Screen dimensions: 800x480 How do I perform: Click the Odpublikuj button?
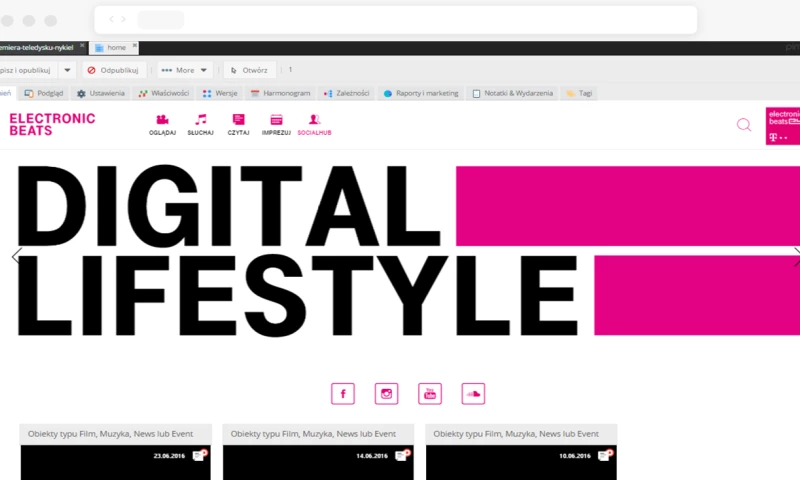(x=113, y=70)
